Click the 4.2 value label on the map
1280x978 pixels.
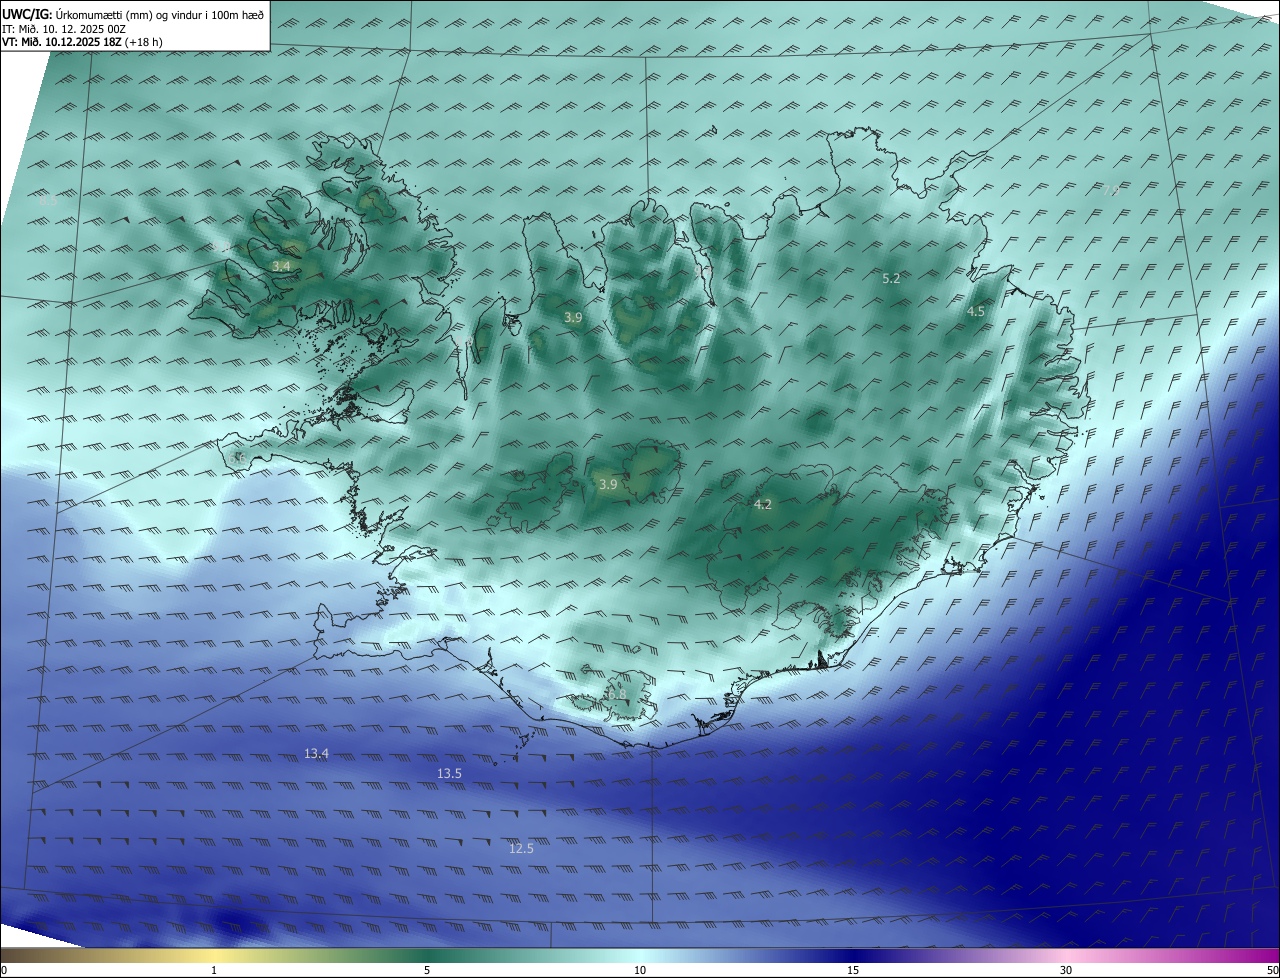[x=762, y=505]
